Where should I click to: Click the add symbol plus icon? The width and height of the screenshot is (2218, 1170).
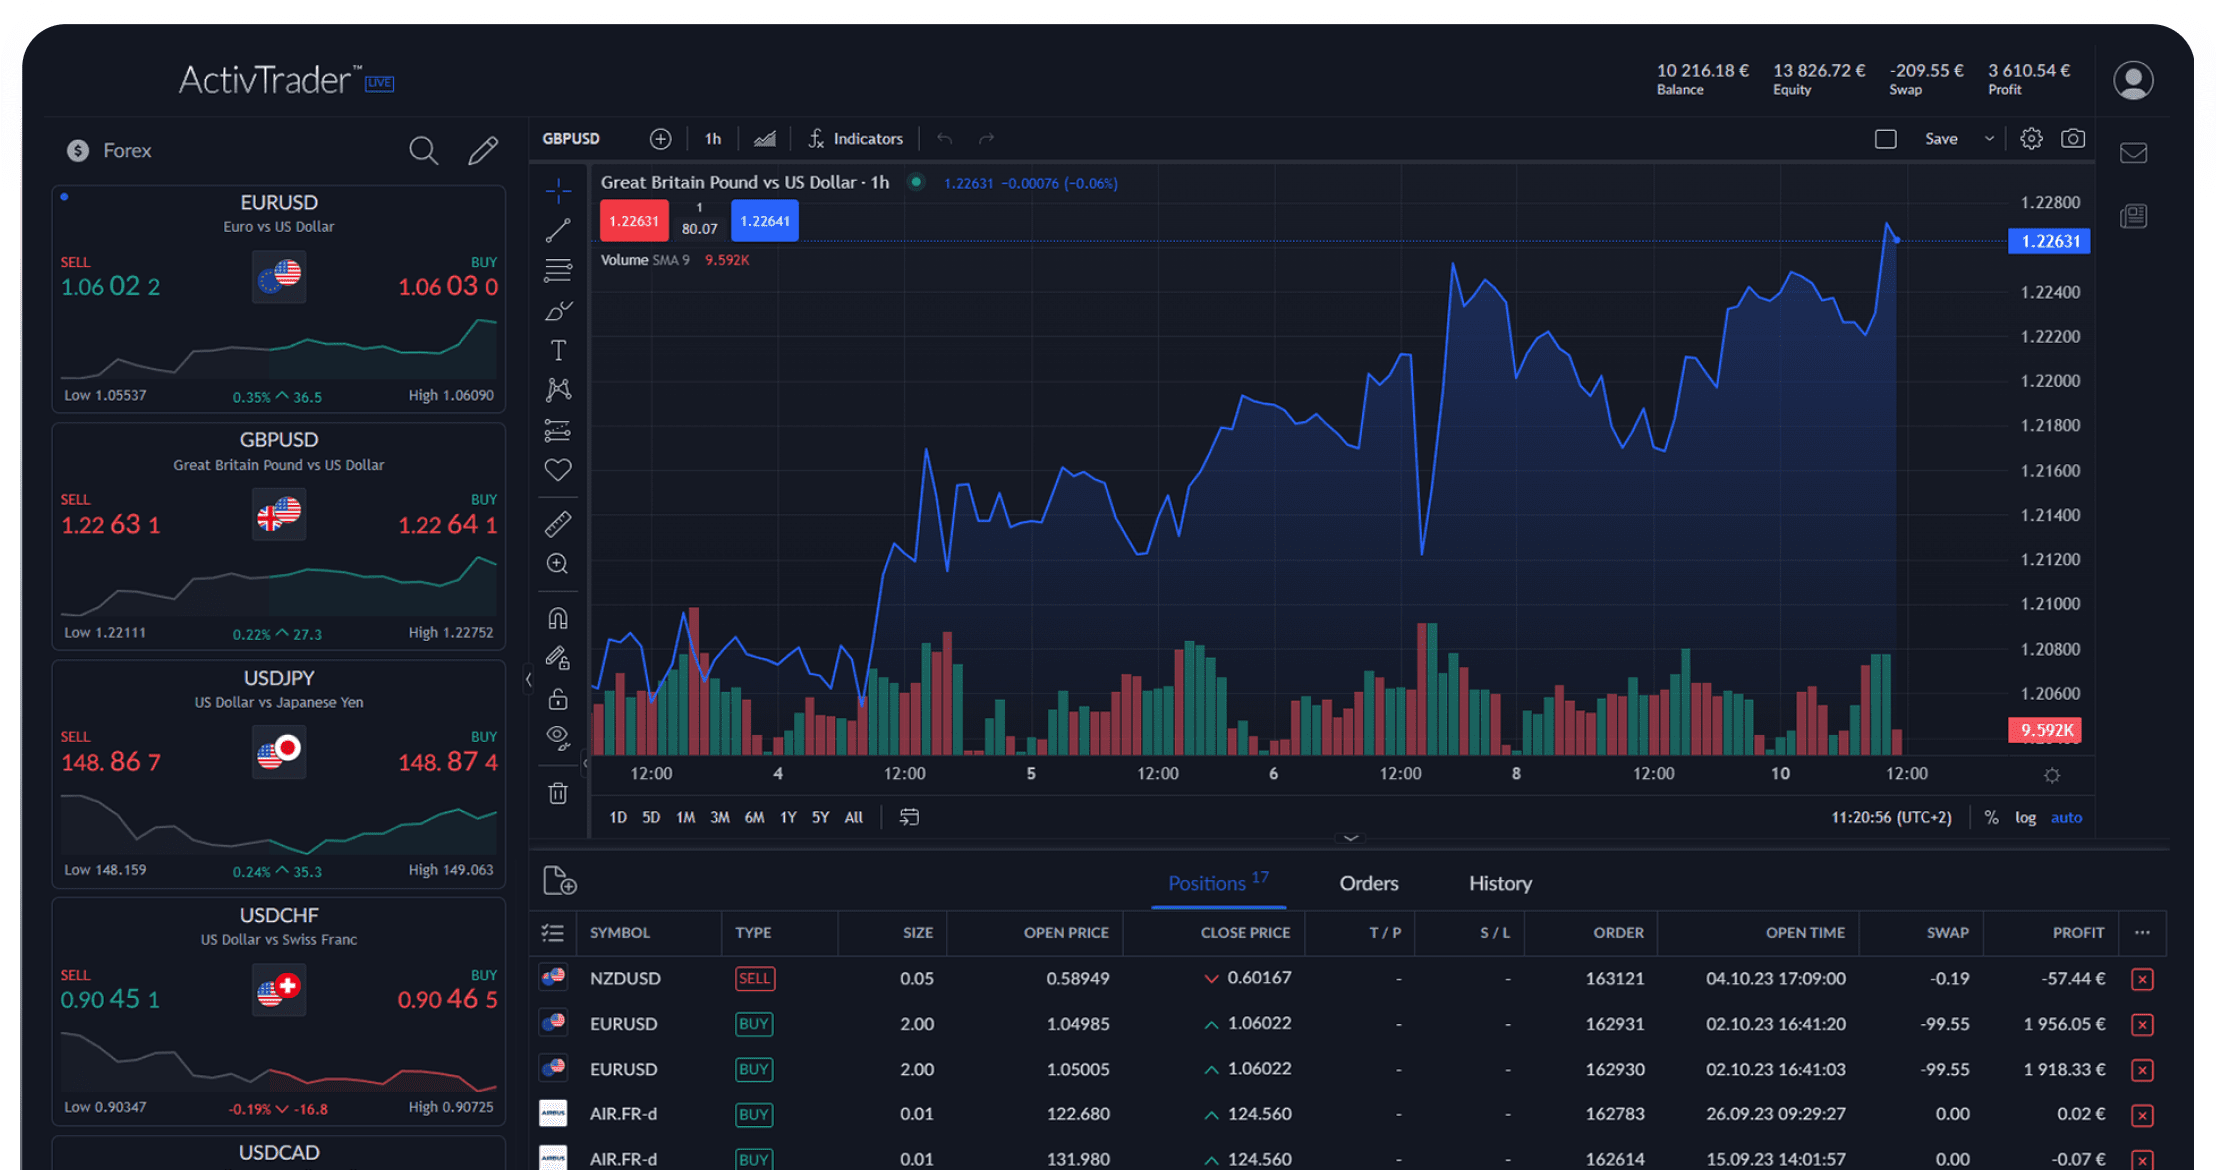coord(660,139)
